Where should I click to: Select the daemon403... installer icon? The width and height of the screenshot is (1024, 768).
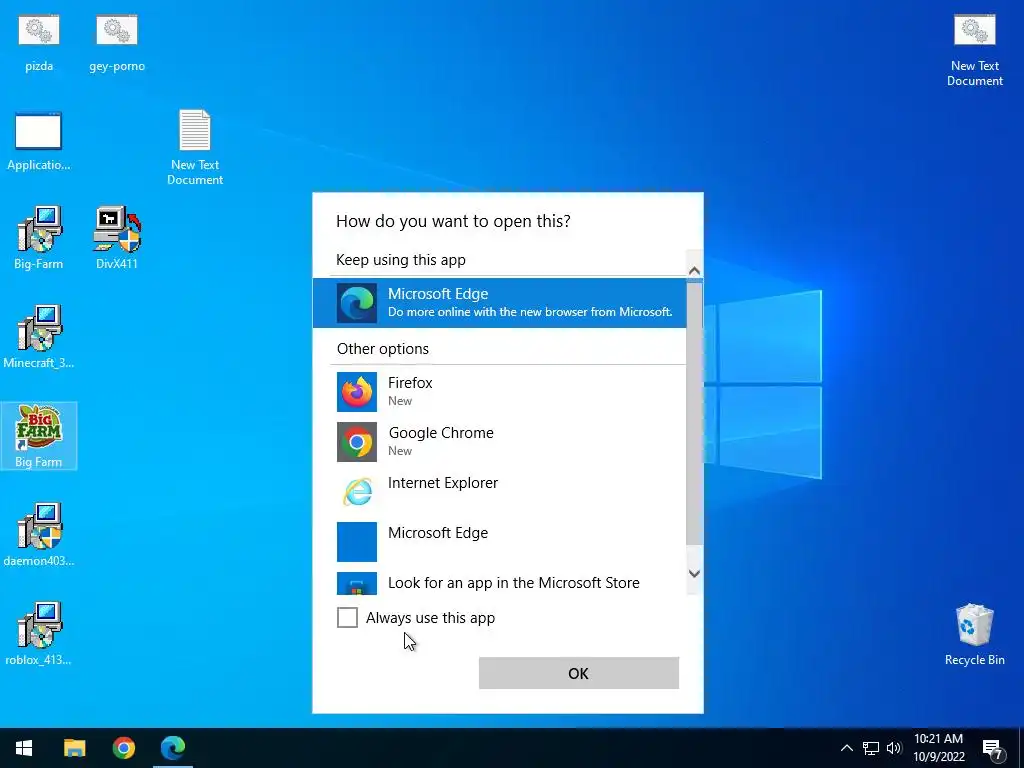click(x=39, y=535)
